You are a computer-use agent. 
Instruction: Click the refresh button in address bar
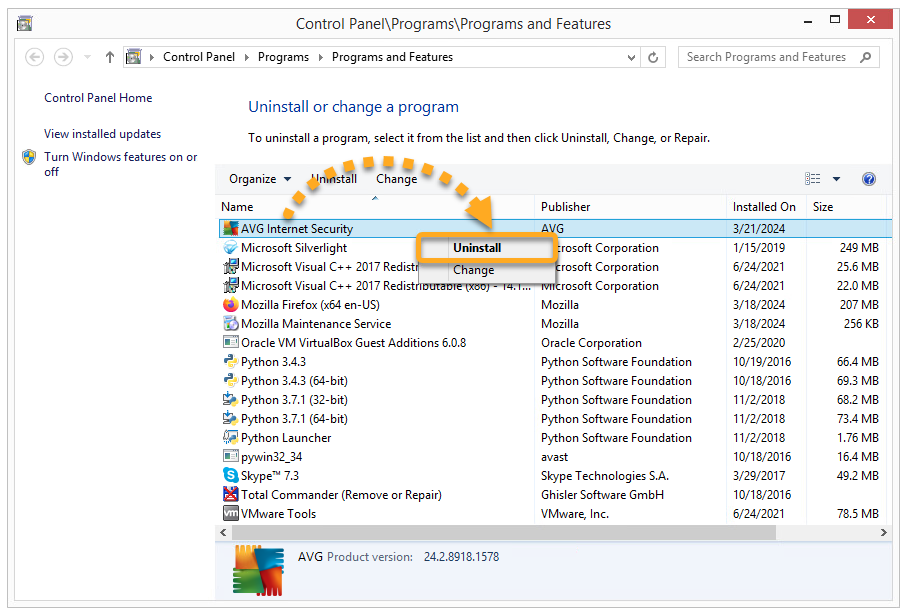tap(654, 58)
